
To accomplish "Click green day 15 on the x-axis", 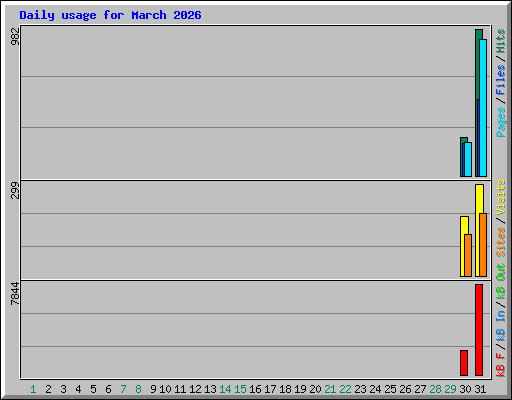I will point(240,389).
